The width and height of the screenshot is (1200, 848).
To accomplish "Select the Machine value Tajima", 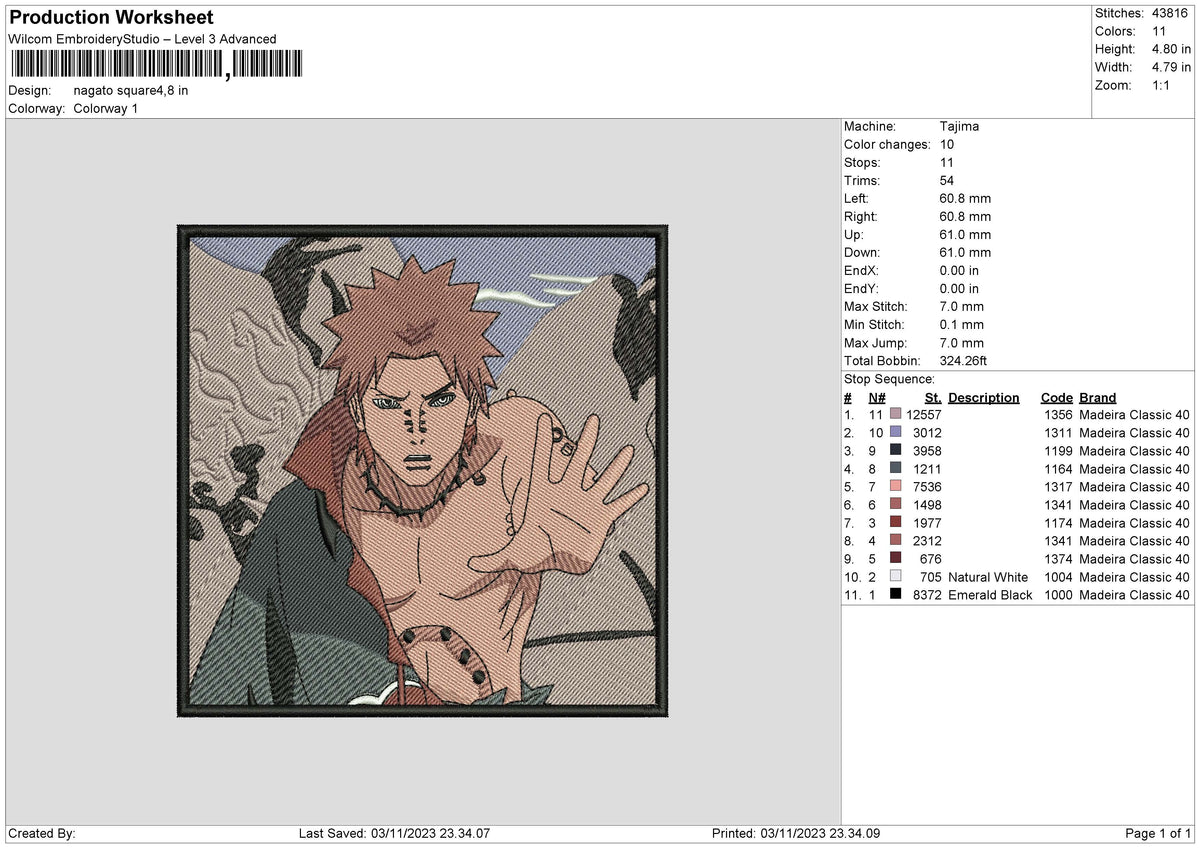I will (959, 127).
